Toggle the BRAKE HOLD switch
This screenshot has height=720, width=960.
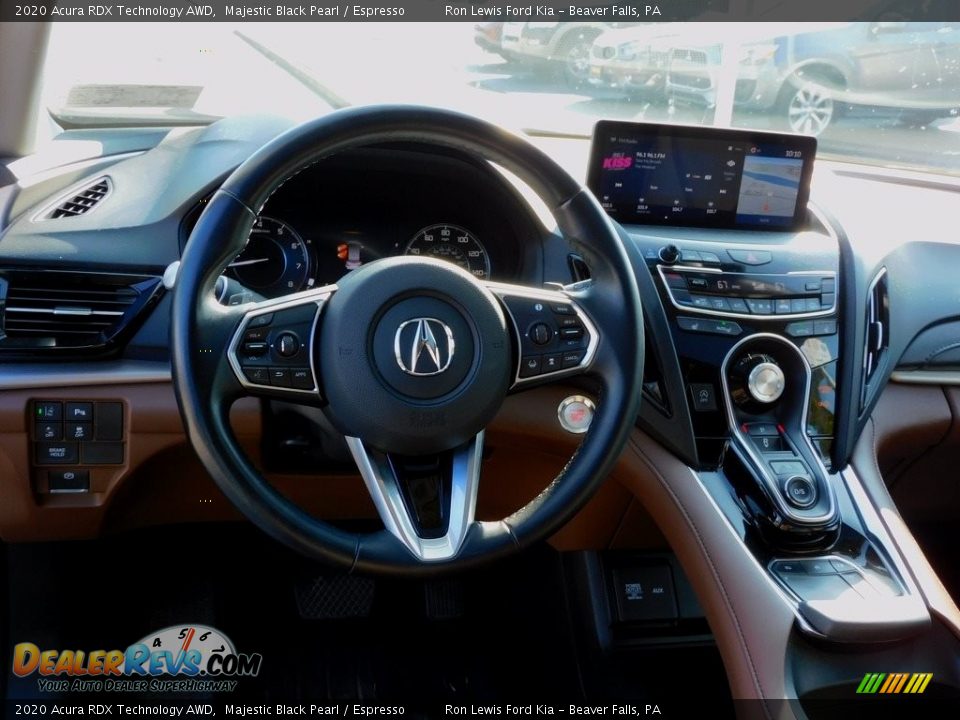pyautogui.click(x=57, y=452)
